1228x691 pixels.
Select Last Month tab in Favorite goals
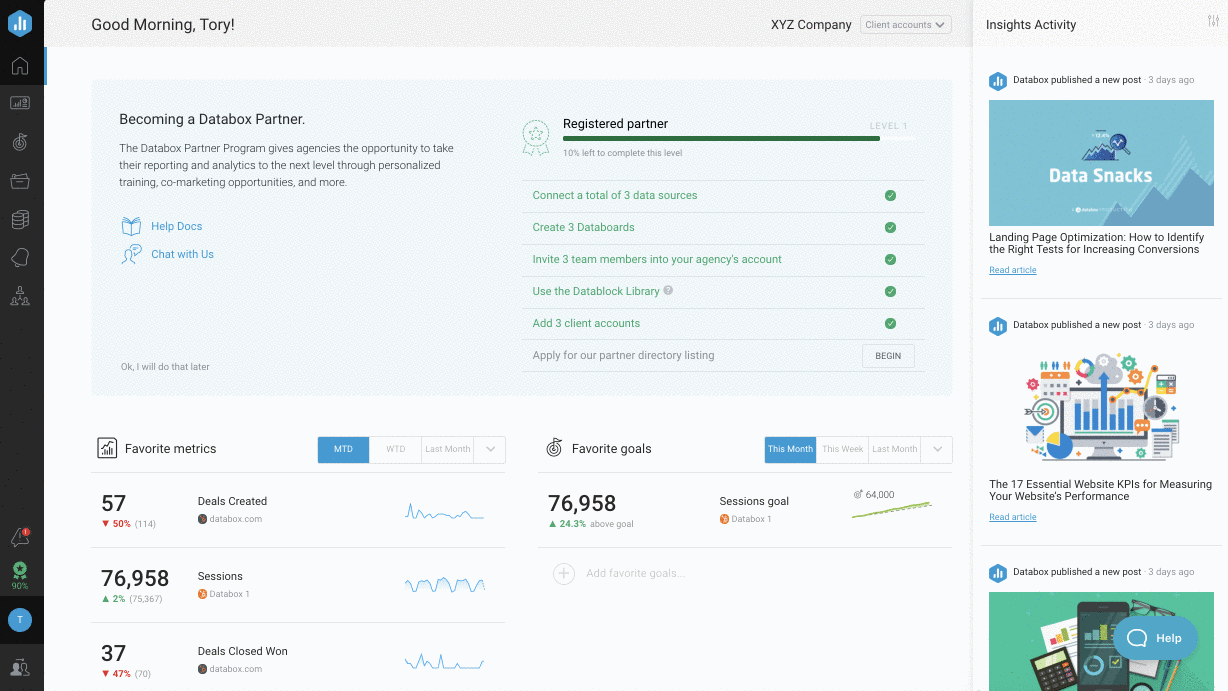click(894, 449)
